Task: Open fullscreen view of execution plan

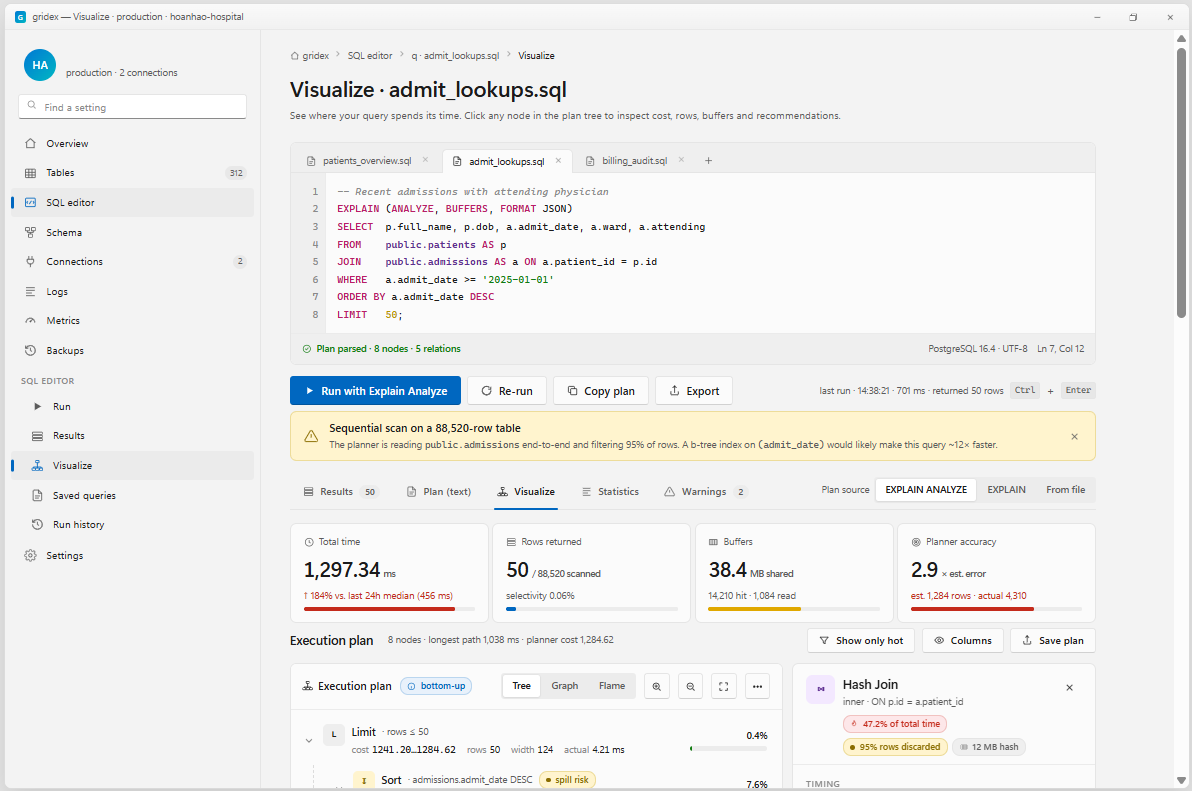Action: coord(724,686)
